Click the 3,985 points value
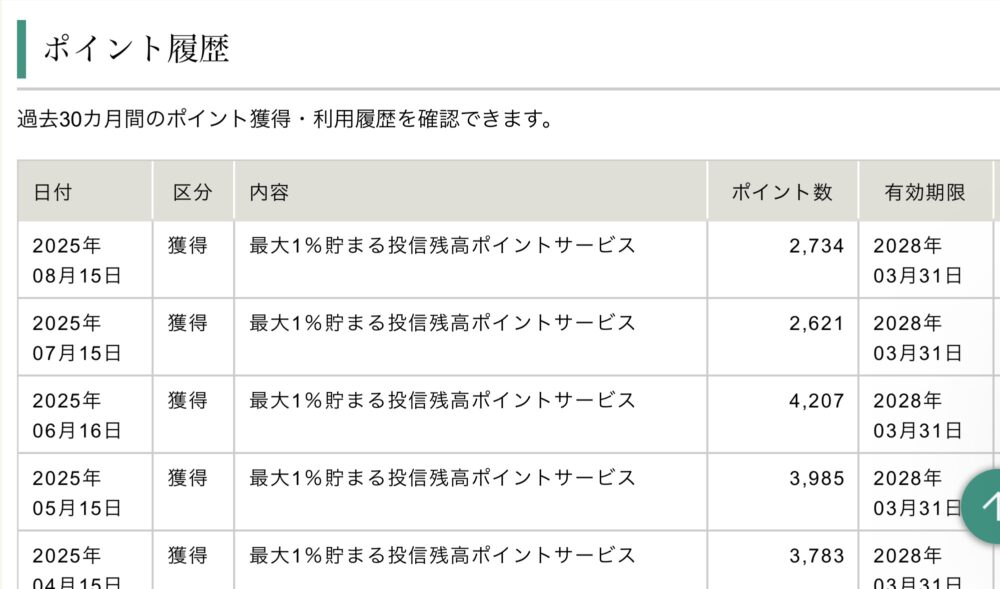 click(816, 479)
